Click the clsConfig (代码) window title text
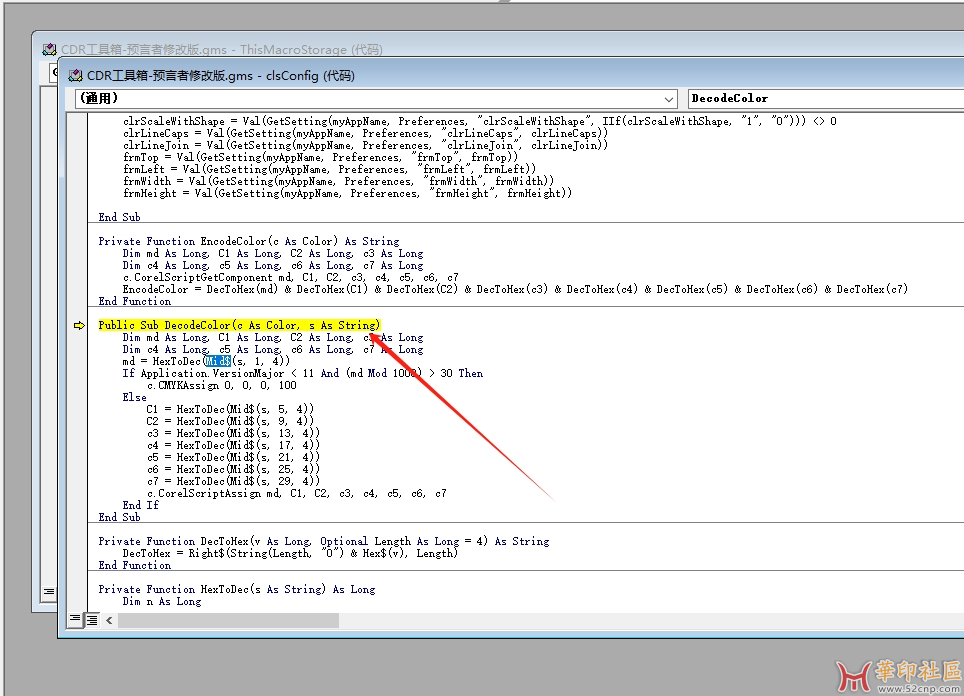 (x=221, y=76)
